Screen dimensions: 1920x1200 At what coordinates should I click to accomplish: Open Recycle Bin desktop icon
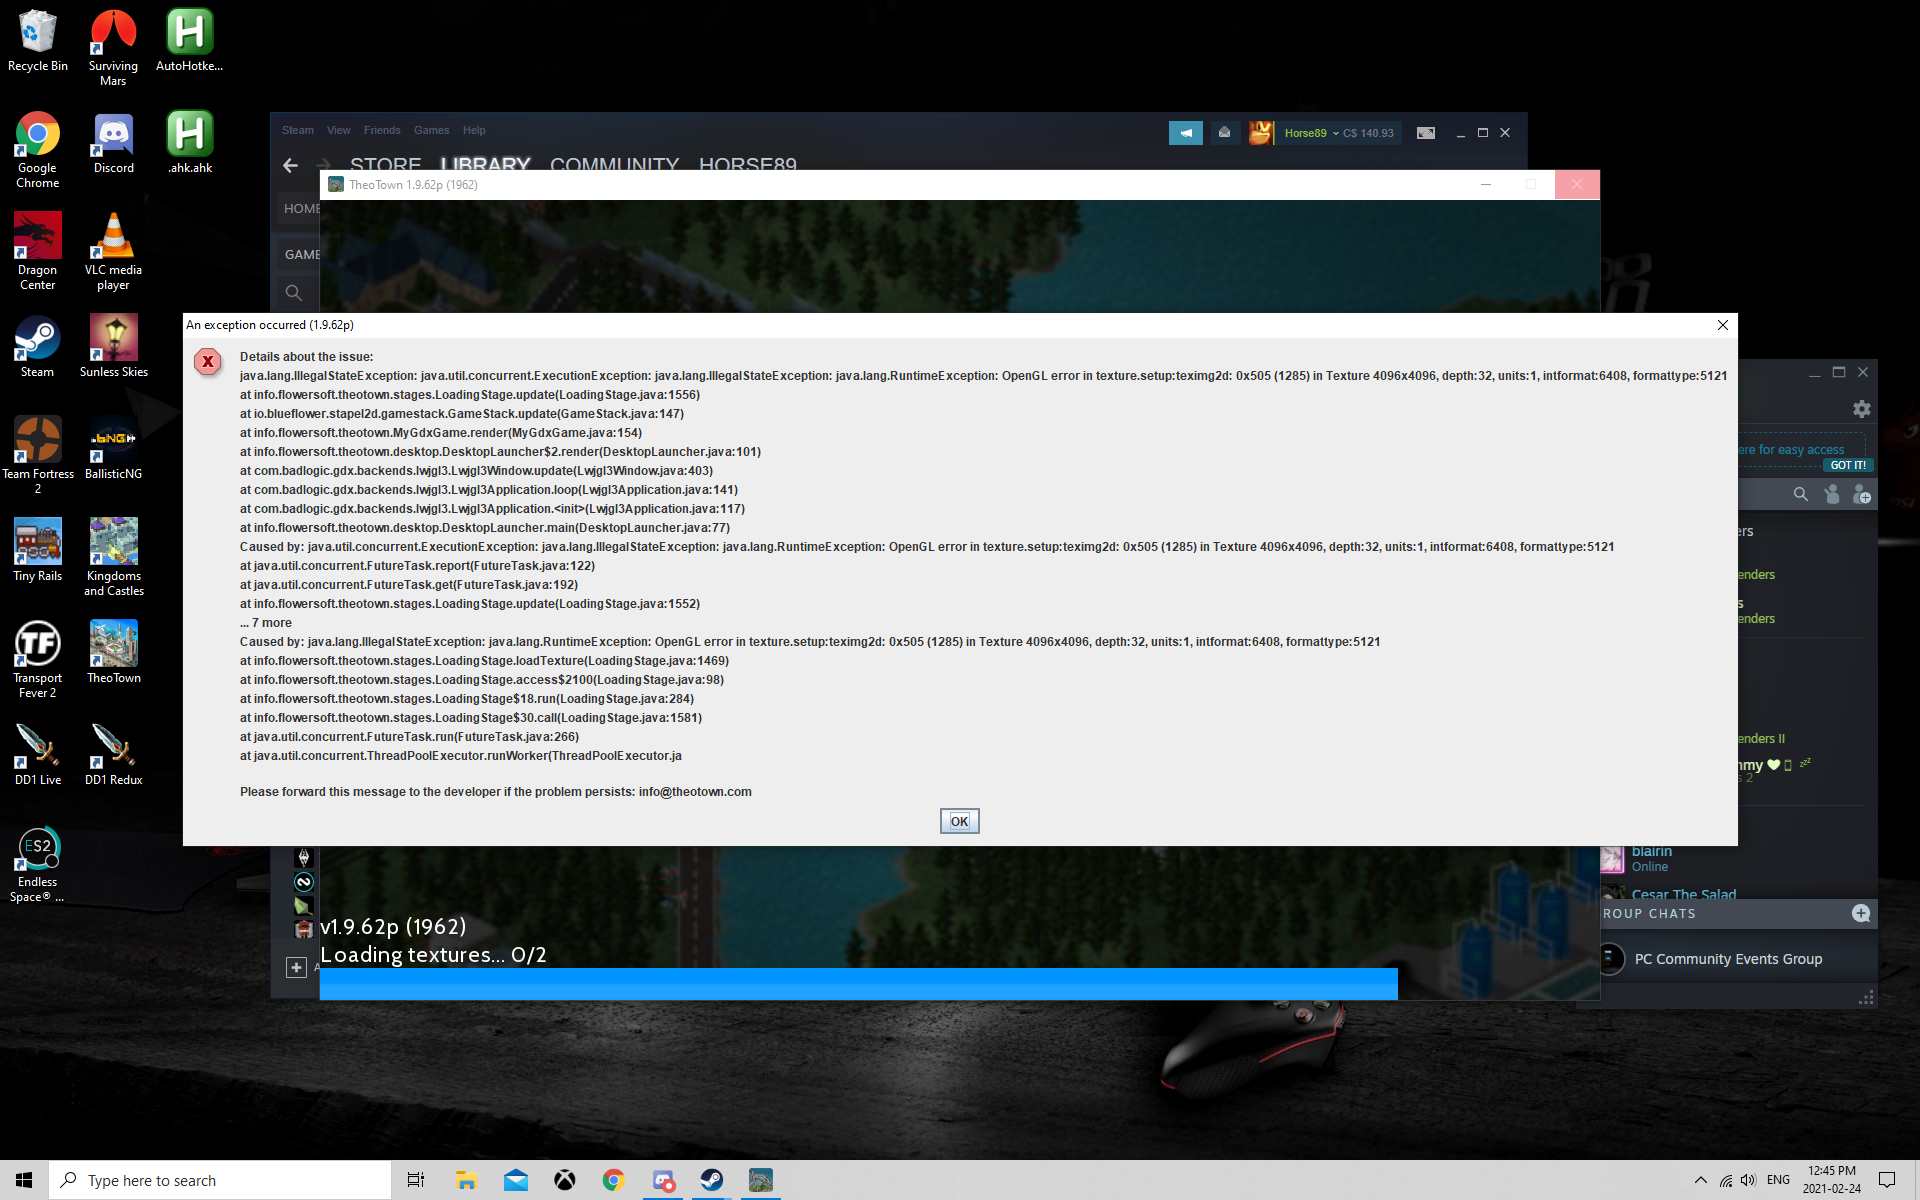[38, 41]
